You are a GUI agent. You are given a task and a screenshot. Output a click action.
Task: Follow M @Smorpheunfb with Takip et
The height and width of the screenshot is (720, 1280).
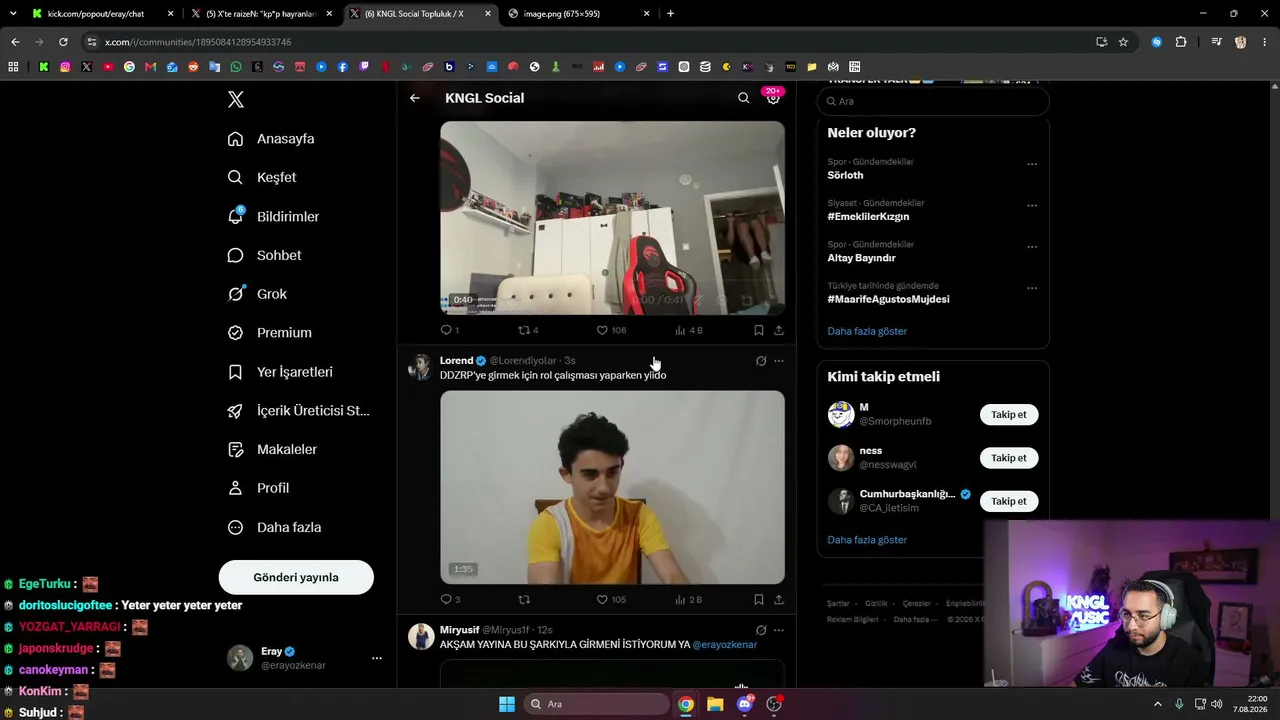pos(1009,414)
